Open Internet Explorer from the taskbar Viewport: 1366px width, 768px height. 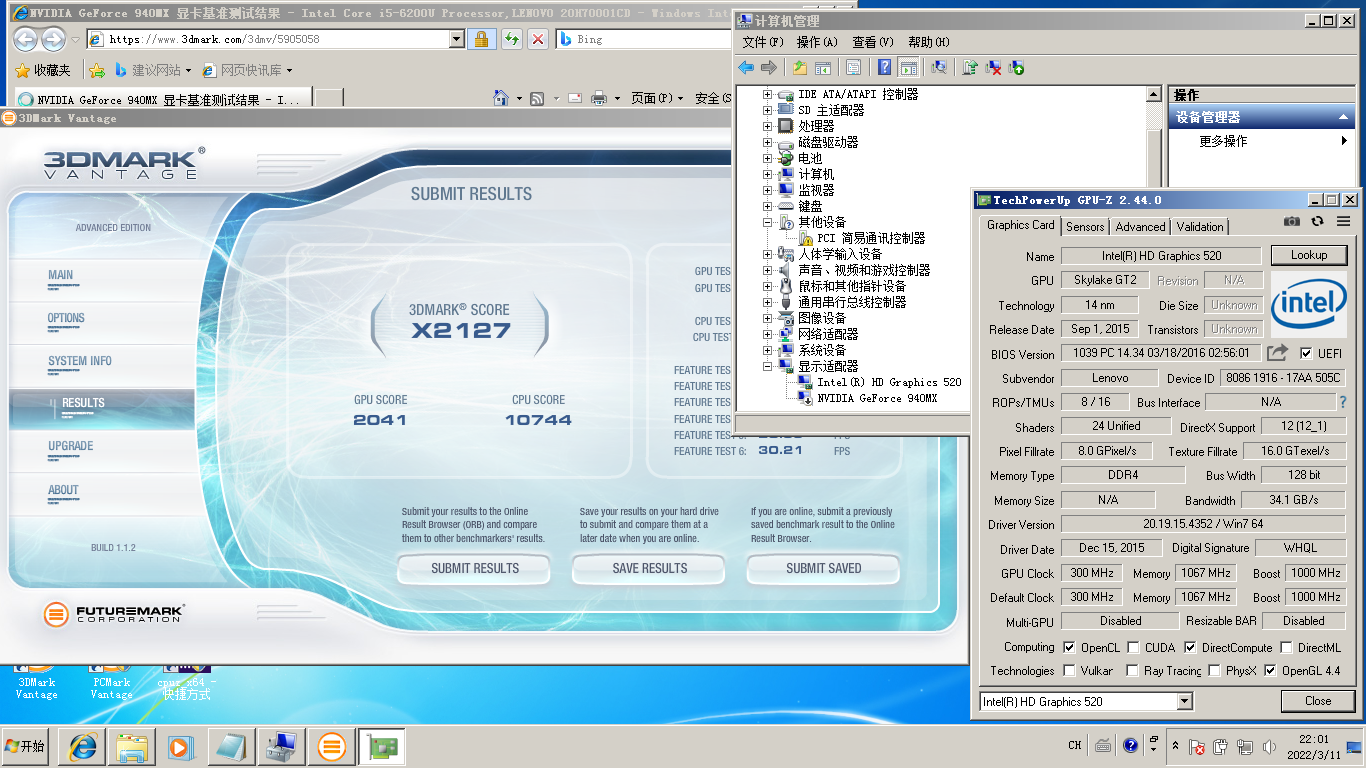pos(82,746)
